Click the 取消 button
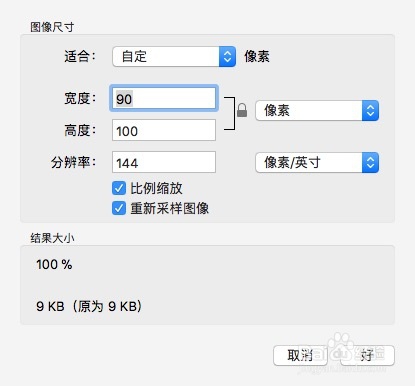The height and width of the screenshot is (386, 415). click(x=300, y=355)
